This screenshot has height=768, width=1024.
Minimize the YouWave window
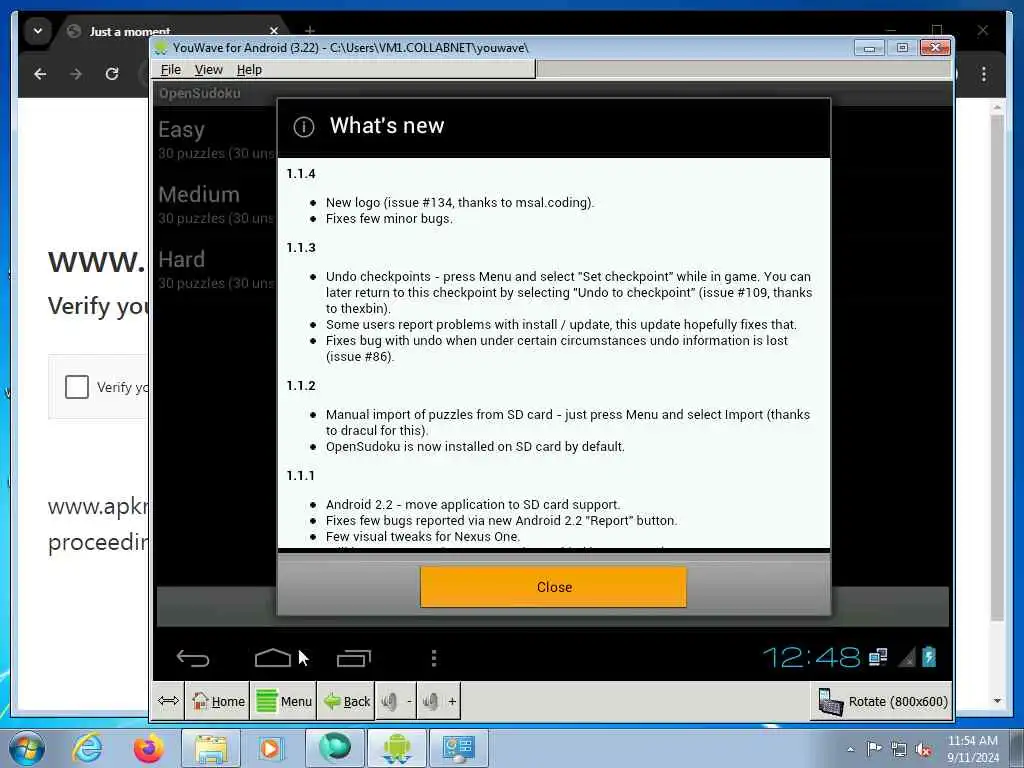pyautogui.click(x=869, y=48)
